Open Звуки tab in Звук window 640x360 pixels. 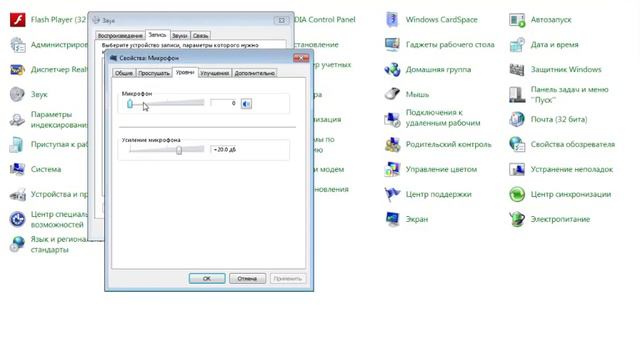point(180,36)
